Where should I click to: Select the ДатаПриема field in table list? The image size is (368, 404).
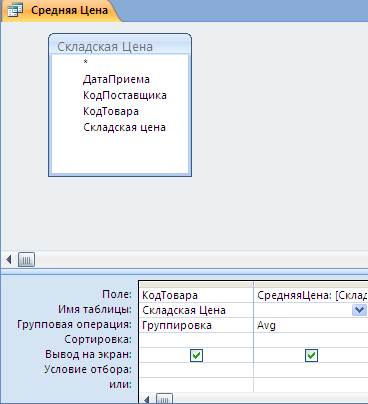116,79
